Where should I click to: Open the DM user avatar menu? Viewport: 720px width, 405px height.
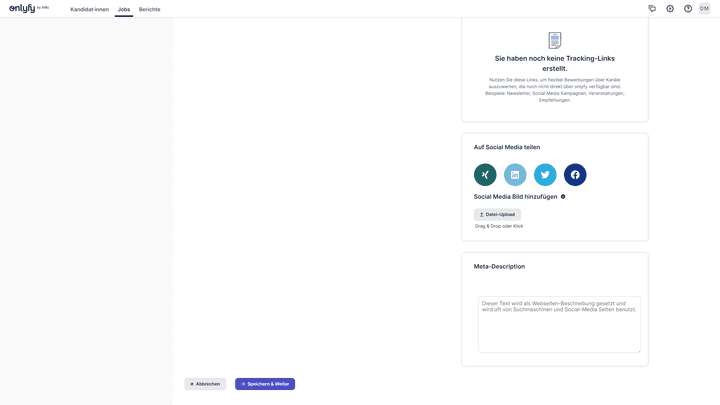(704, 9)
